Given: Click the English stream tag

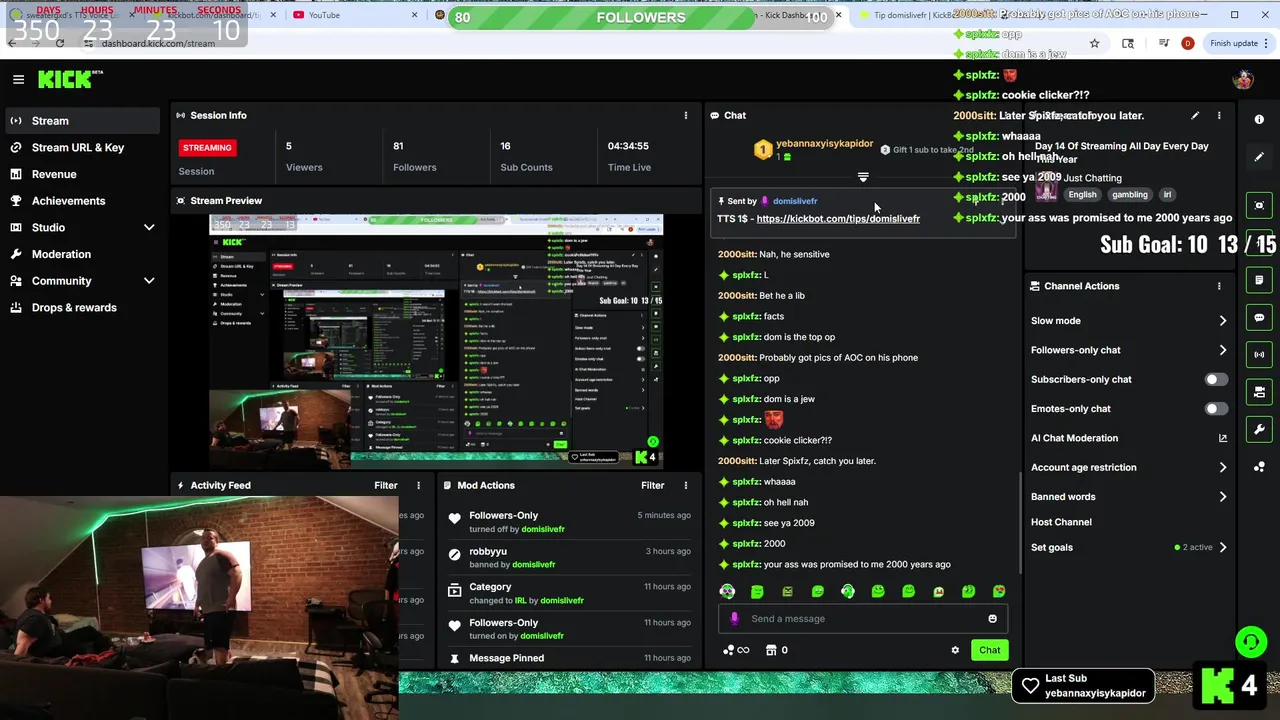Looking at the screenshot, I should coord(1082,195).
